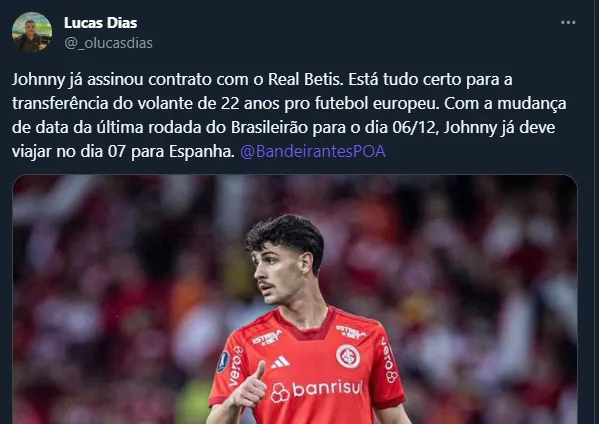The width and height of the screenshot is (599, 424).
Task: Open the @BandeirantesPOA mention
Action: (x=313, y=152)
